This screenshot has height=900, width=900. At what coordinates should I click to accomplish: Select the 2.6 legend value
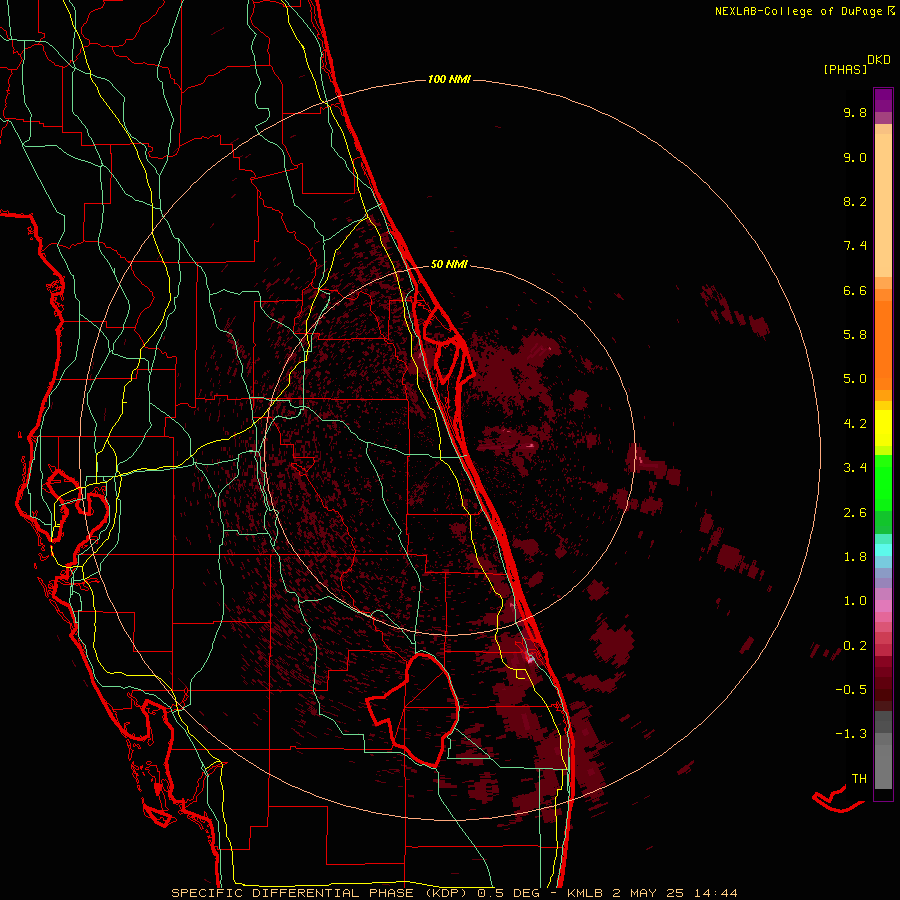[855, 513]
